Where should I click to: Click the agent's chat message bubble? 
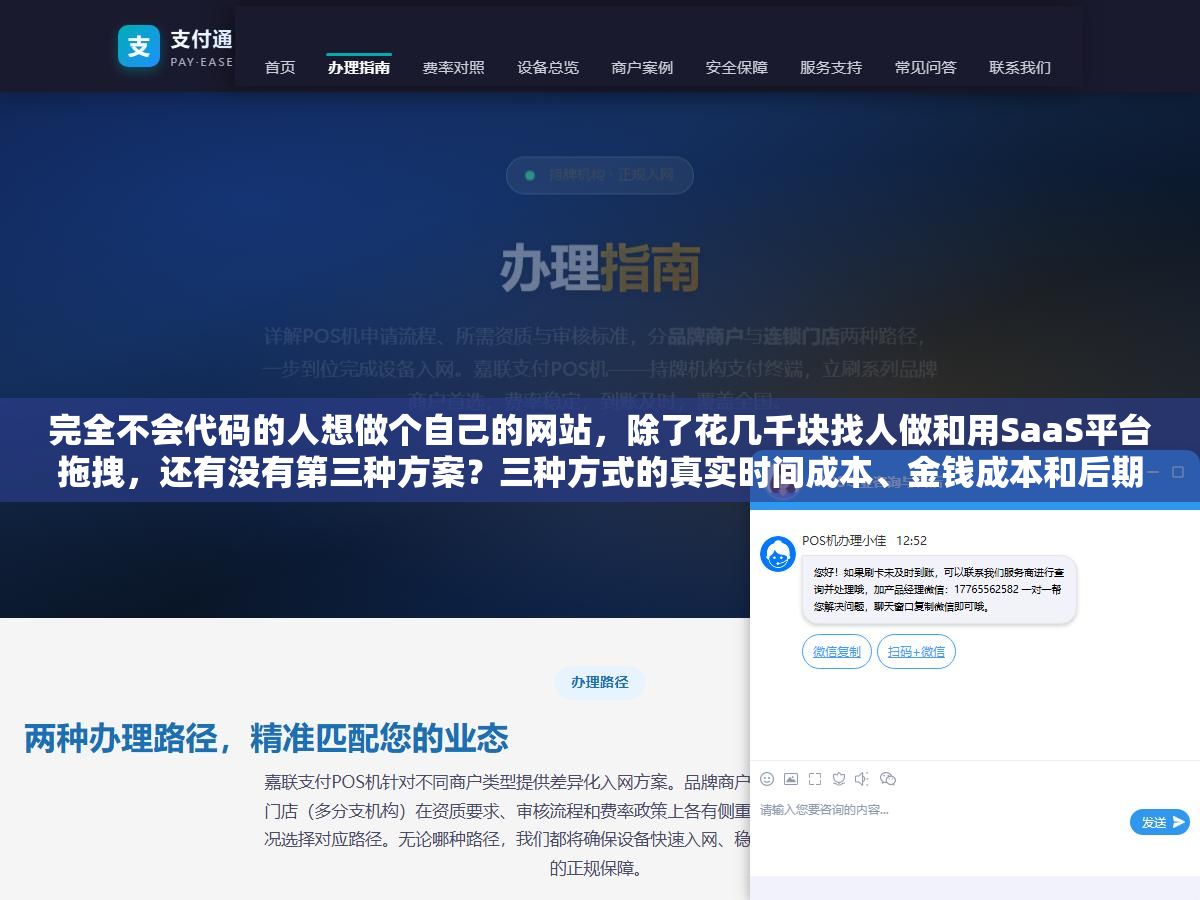pos(939,590)
